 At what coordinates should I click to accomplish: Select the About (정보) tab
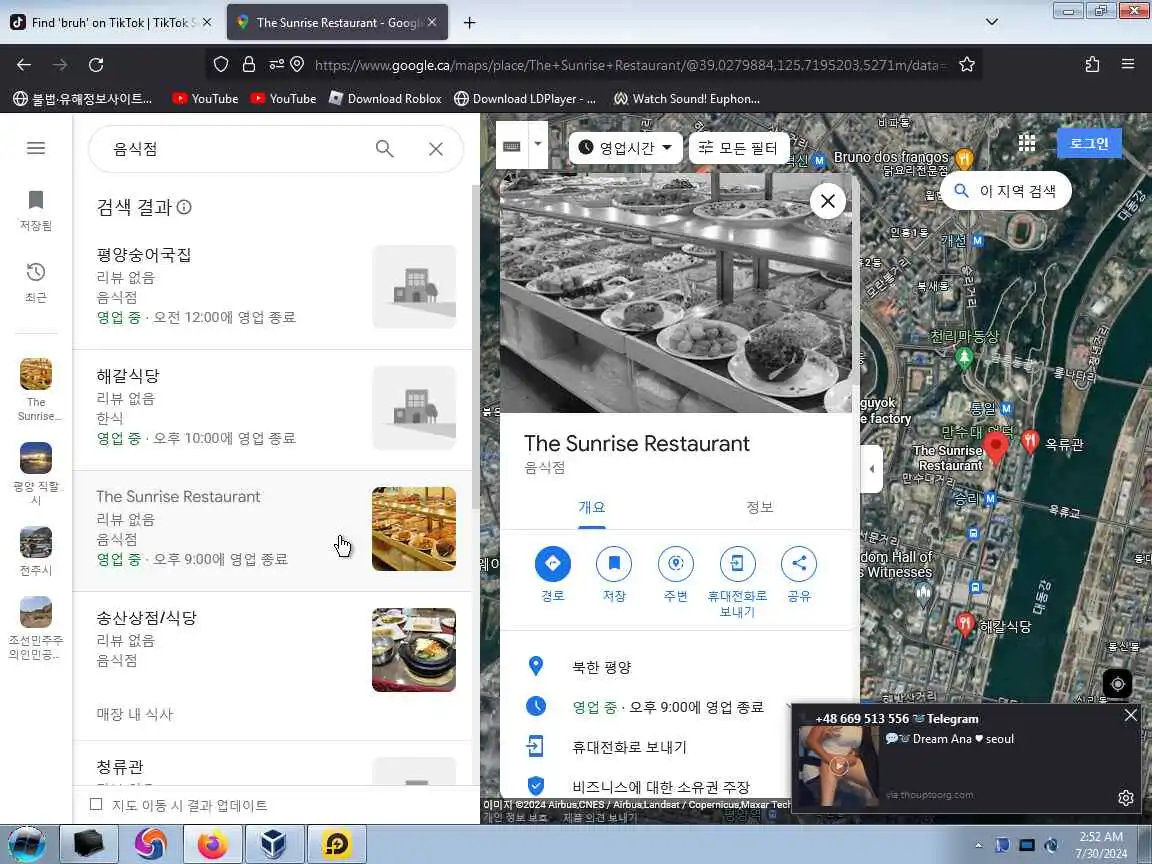point(760,508)
